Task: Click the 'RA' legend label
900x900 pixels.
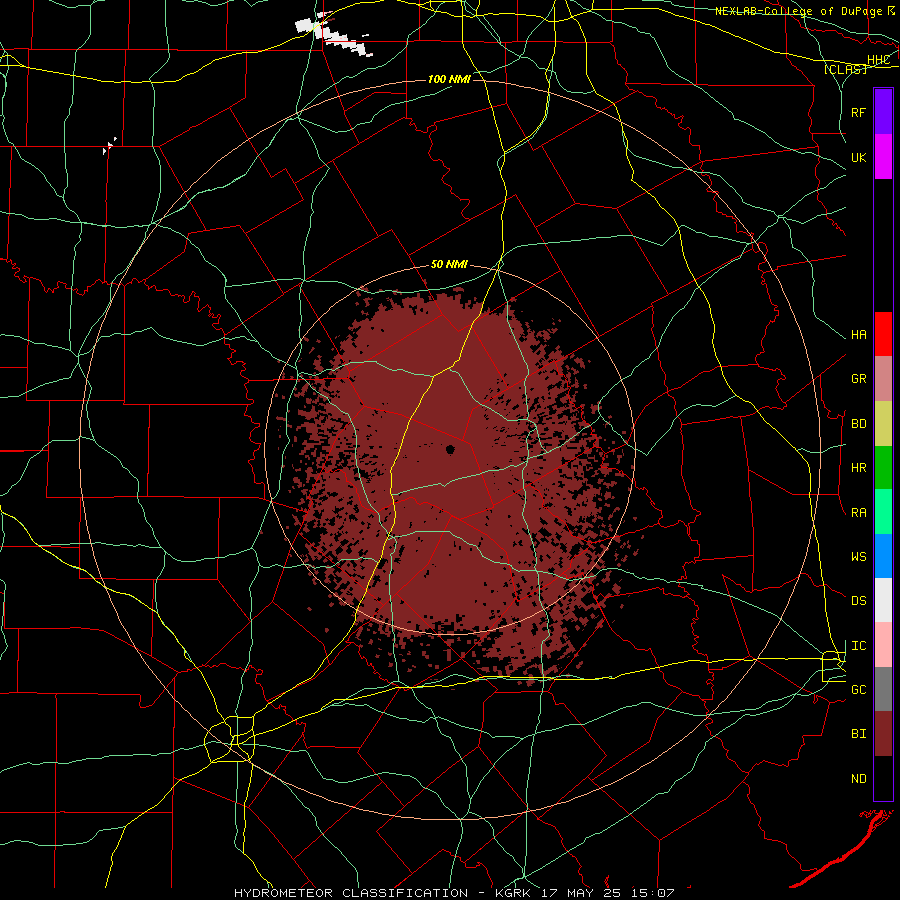Action: point(858,513)
